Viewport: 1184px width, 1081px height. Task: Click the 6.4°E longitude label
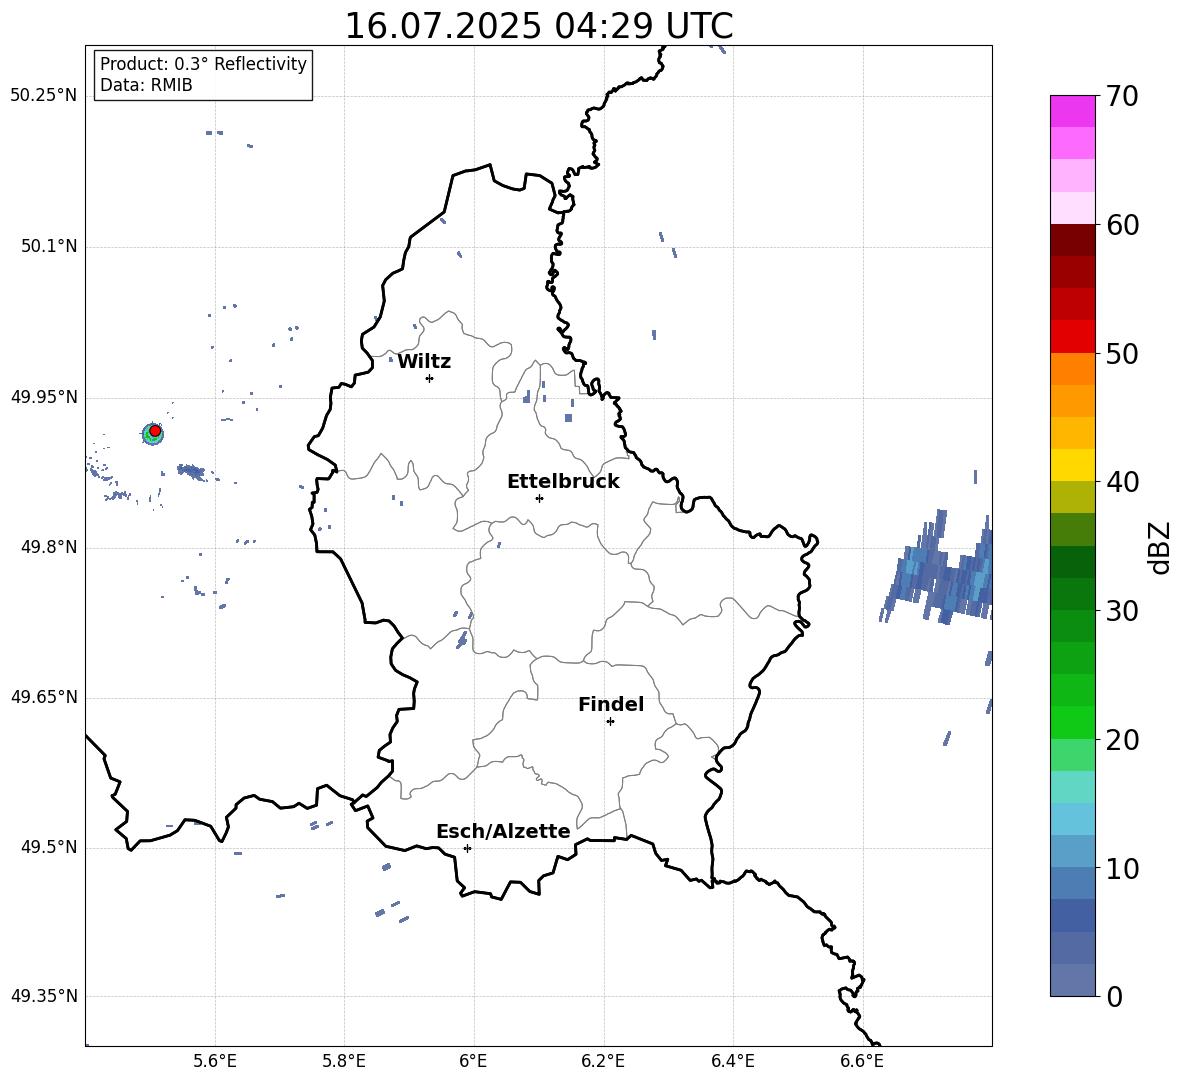pos(732,1061)
